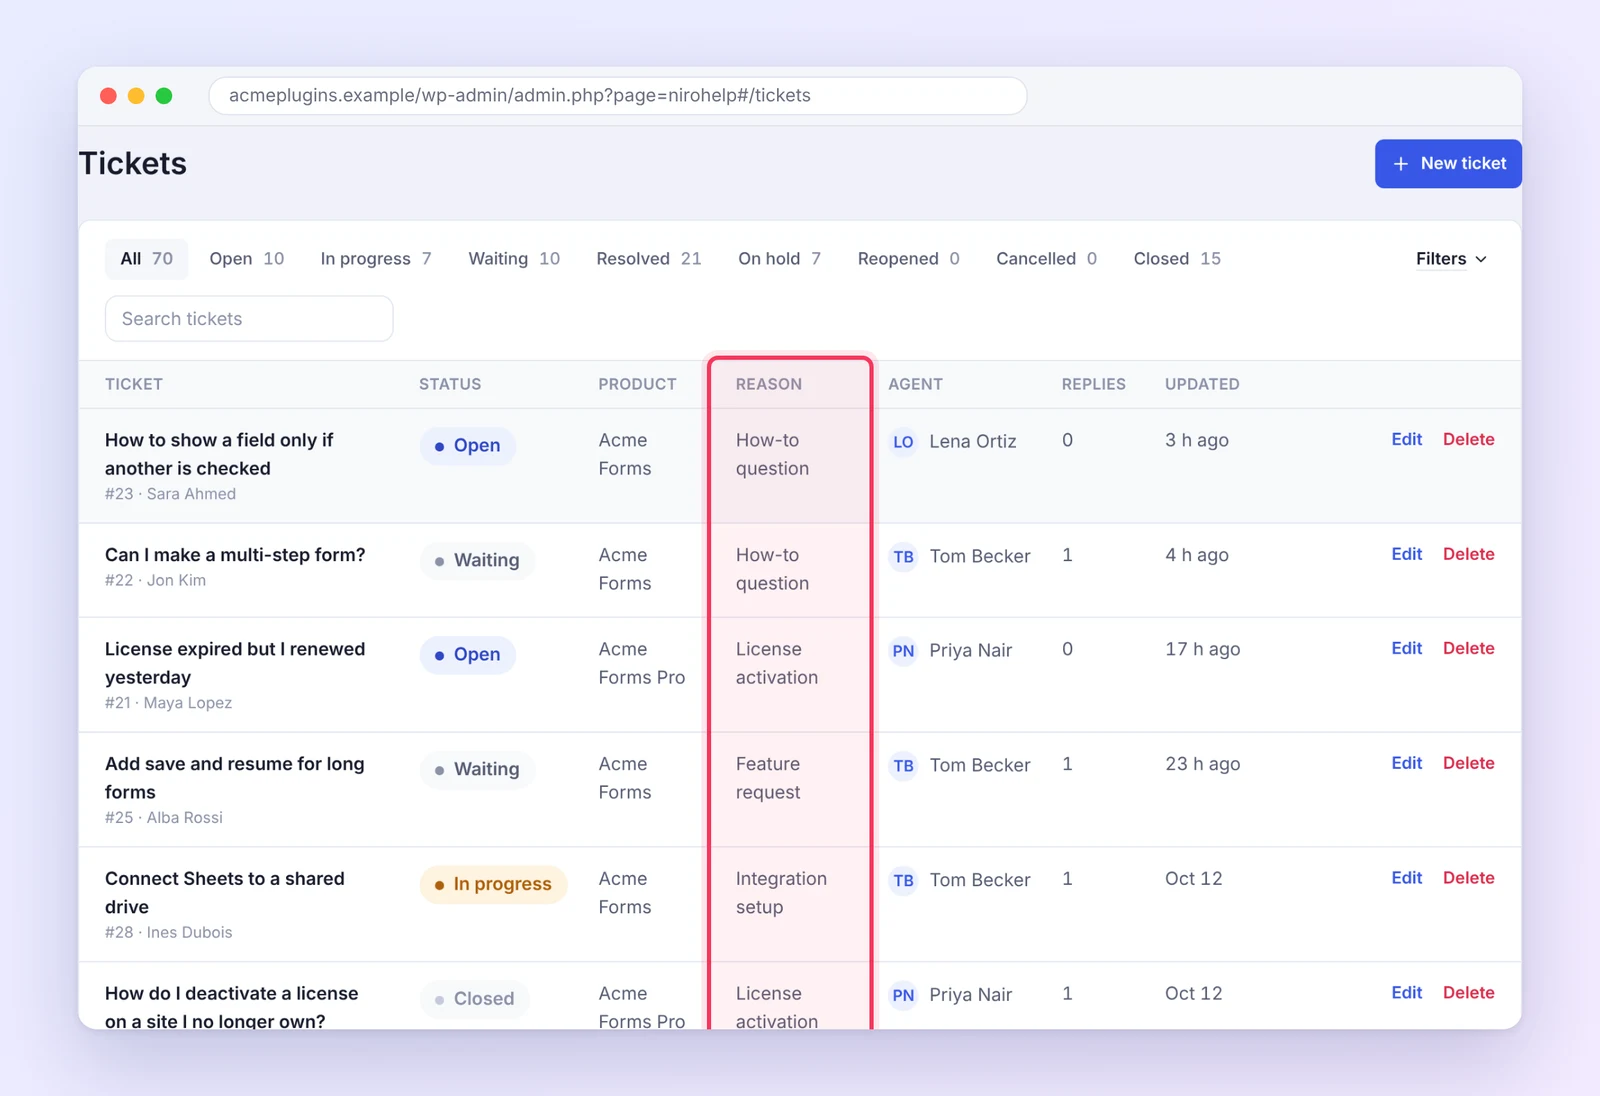The image size is (1600, 1096).
Task: Click Integration setup reason cell
Action: [x=781, y=893]
